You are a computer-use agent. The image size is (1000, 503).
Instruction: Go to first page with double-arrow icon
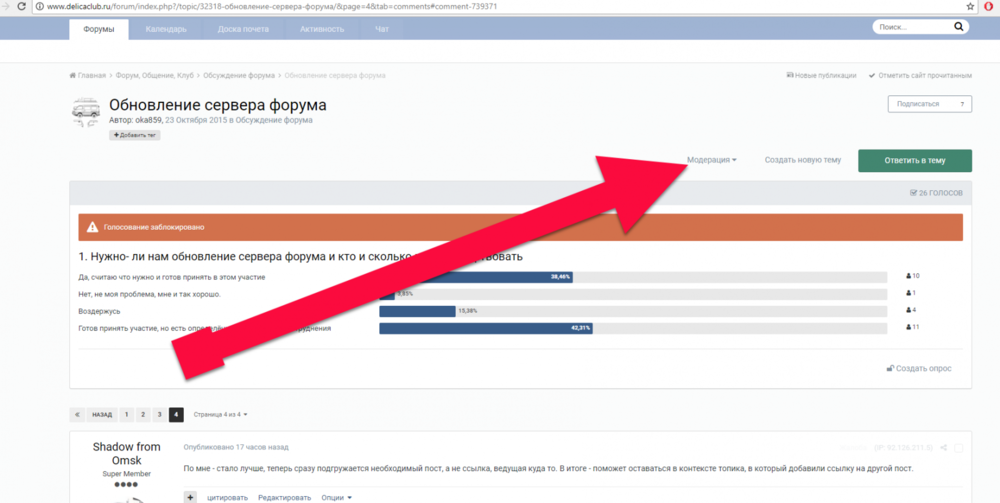pyautogui.click(x=77, y=414)
